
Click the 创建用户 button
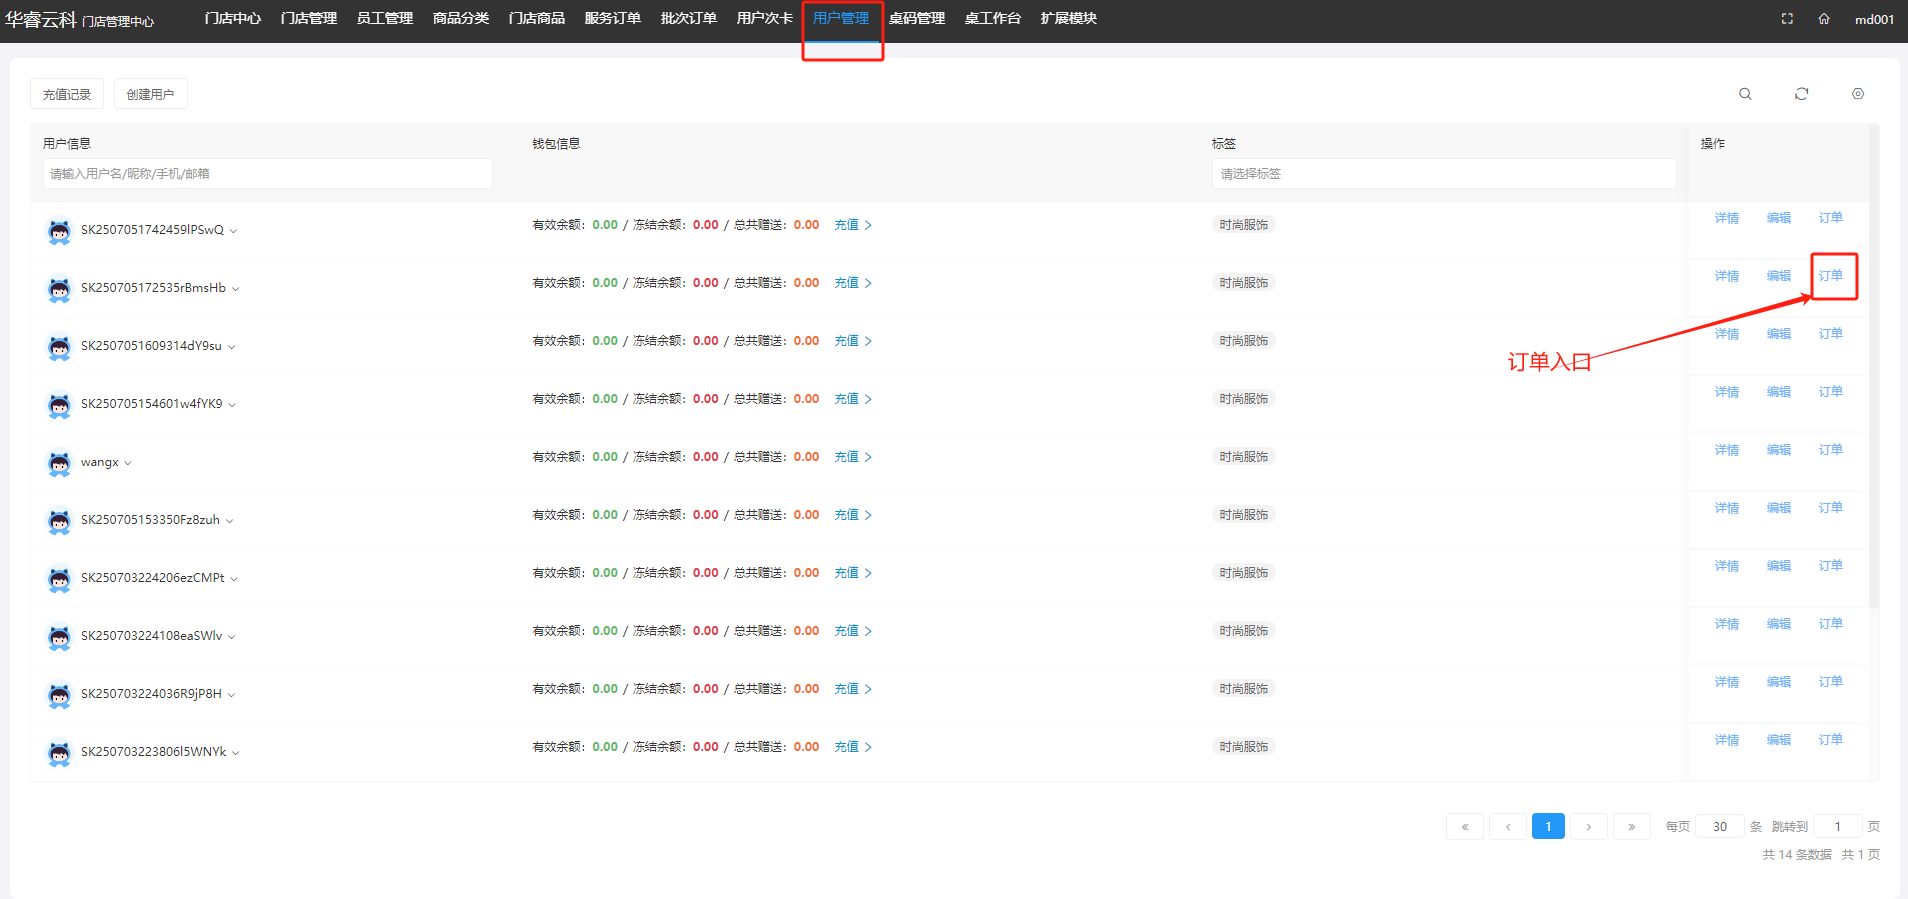tap(150, 94)
